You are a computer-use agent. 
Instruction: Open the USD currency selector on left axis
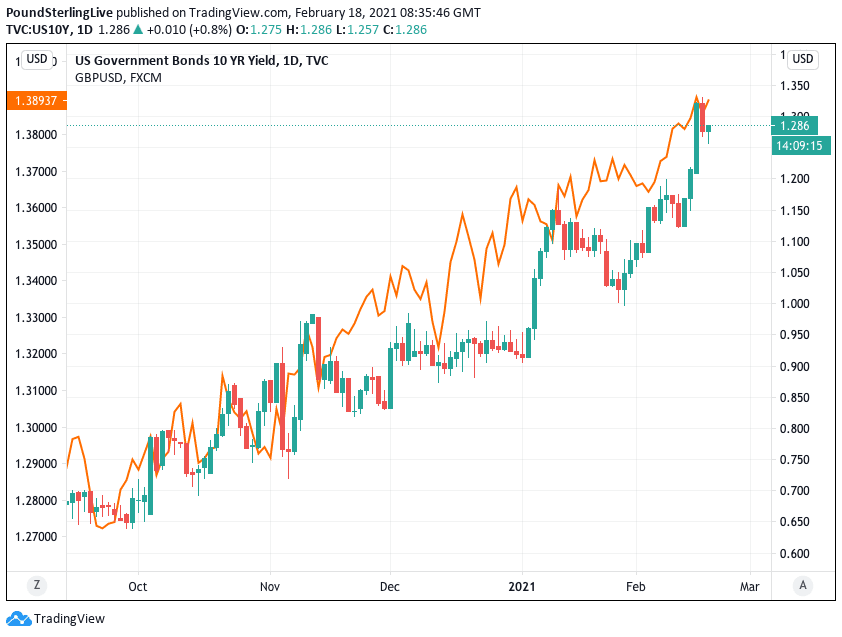point(37,59)
